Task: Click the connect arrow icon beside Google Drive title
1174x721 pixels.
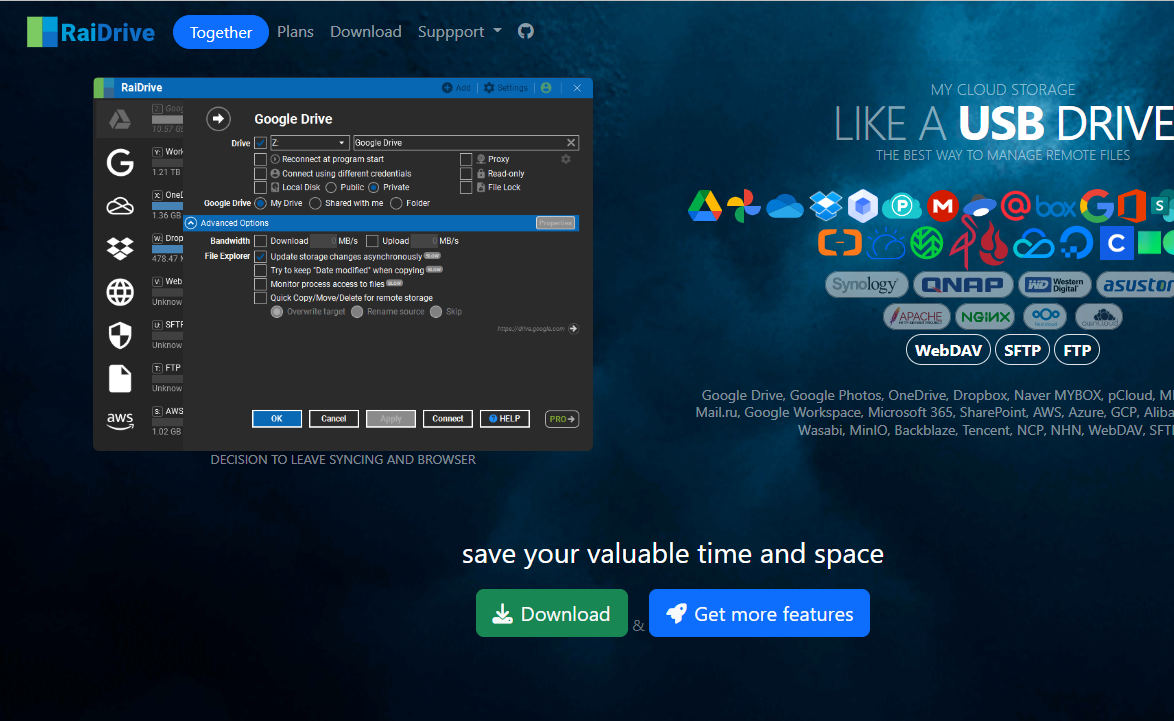Action: [x=218, y=118]
